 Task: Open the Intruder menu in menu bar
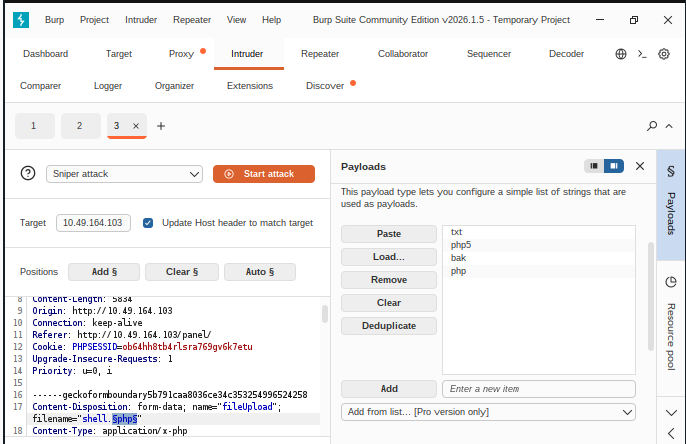click(x=141, y=19)
